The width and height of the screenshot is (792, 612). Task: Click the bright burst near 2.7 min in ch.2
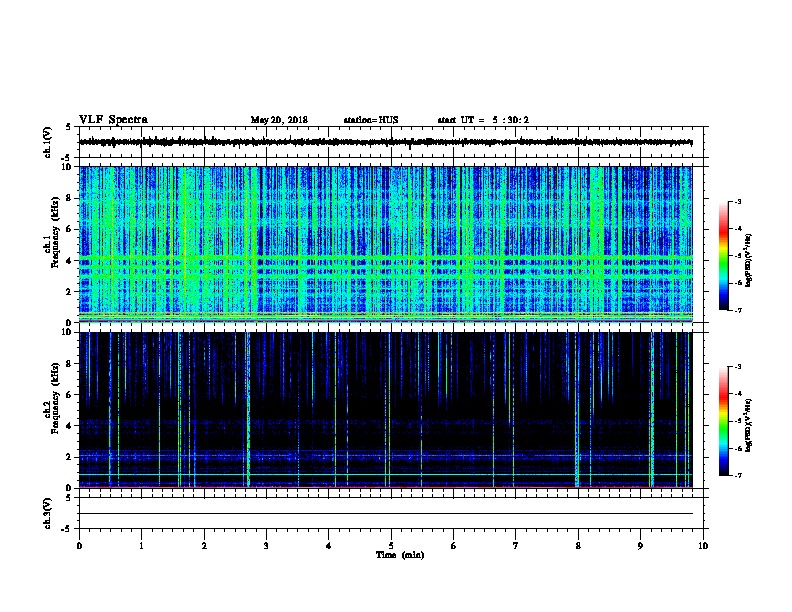click(248, 410)
